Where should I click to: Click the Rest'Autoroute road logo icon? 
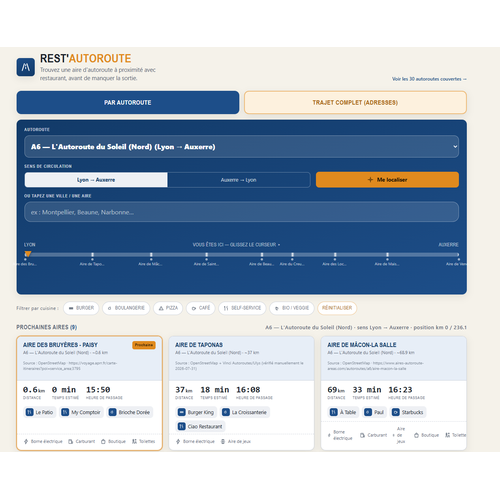(x=26, y=67)
